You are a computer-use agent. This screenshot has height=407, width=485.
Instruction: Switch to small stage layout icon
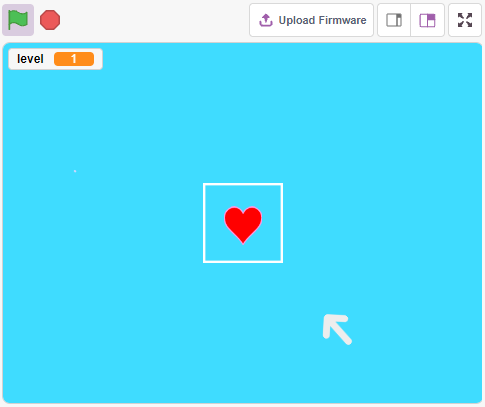coord(394,20)
